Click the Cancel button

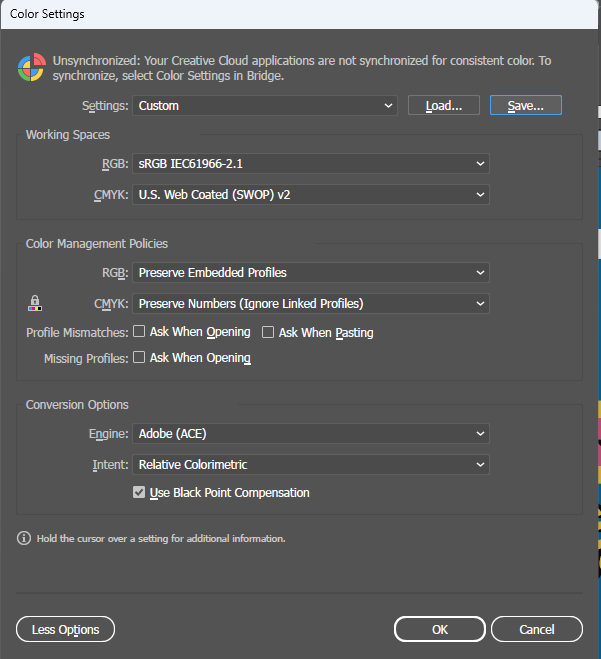tap(537, 629)
